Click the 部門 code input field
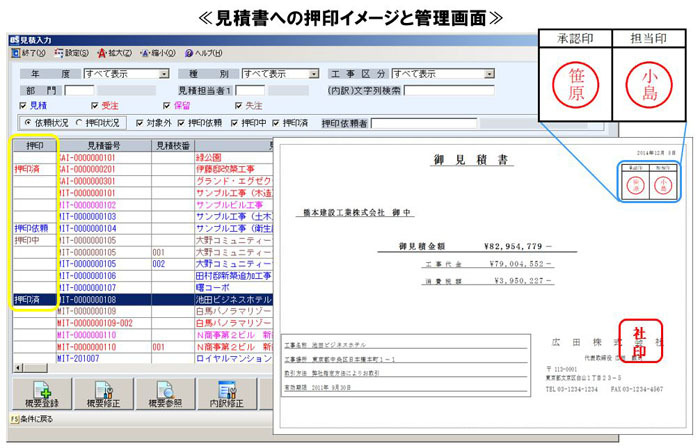Image resolution: width=700 pixels, height=448 pixels. 79,91
